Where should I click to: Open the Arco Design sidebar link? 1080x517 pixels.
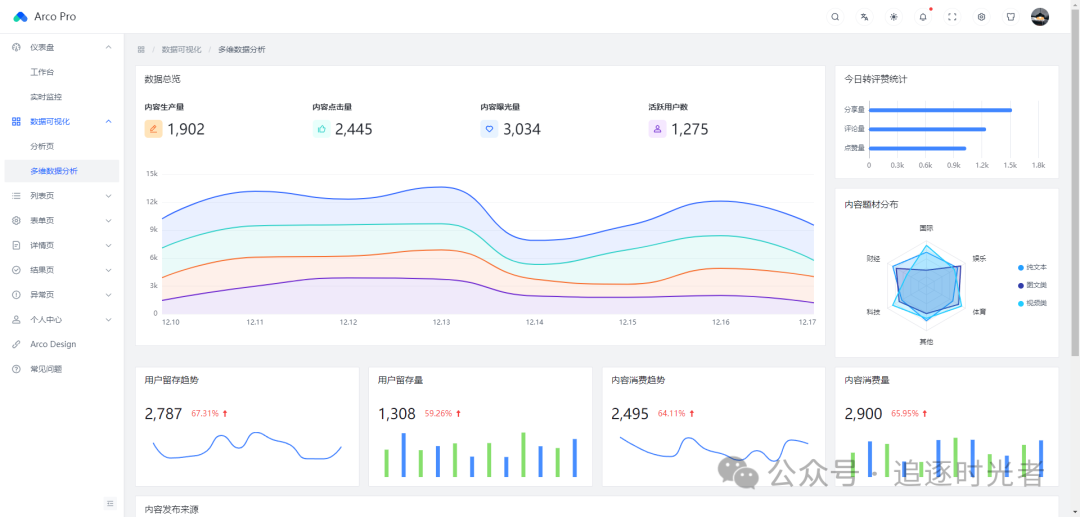pos(52,344)
